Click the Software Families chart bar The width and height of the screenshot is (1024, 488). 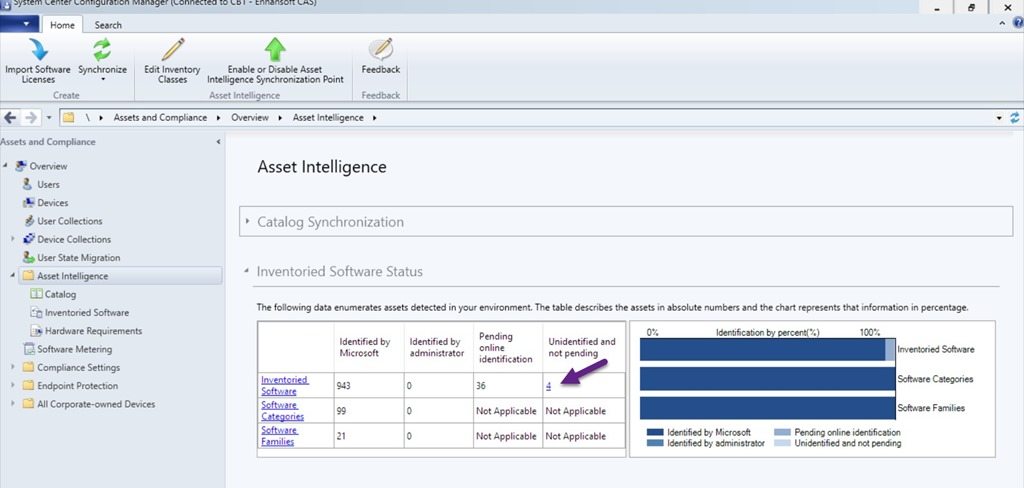tap(767, 408)
